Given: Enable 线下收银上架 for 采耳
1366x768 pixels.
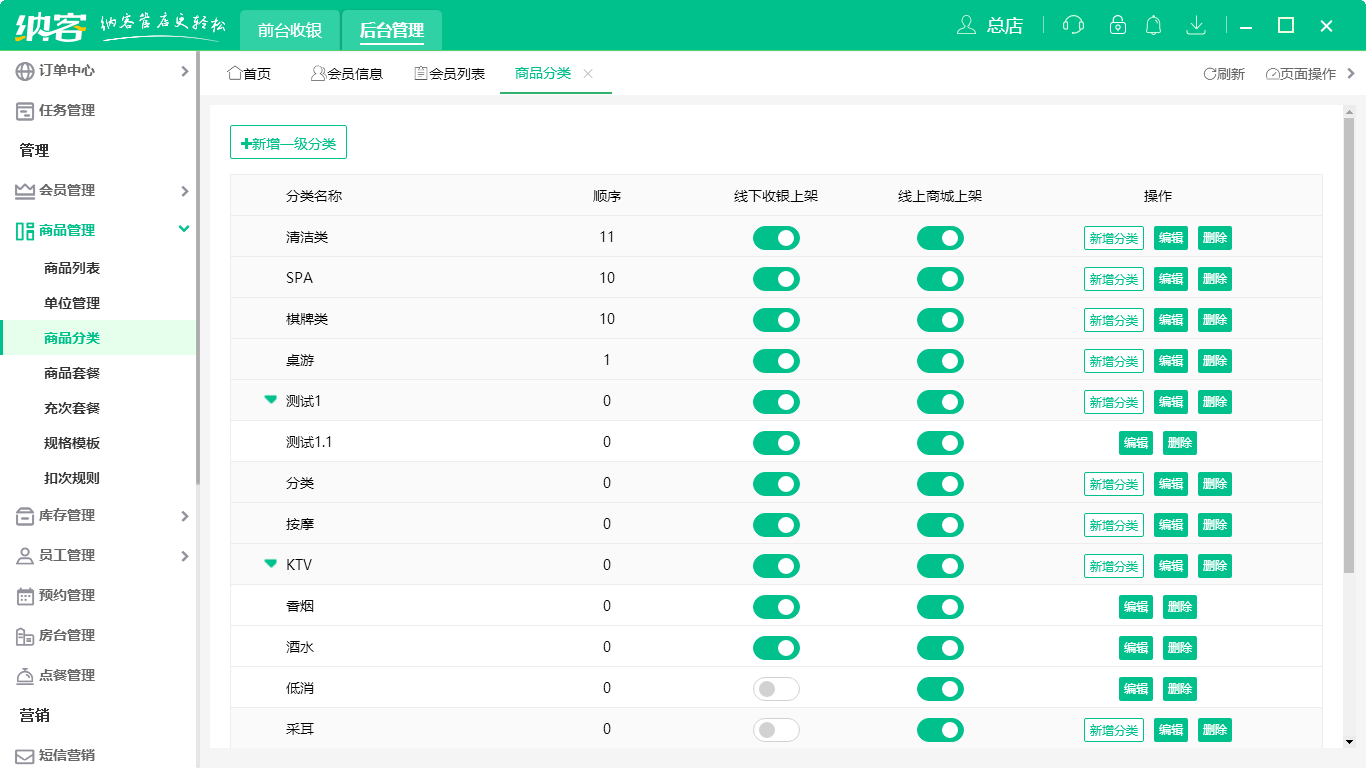Looking at the screenshot, I should coord(776,730).
